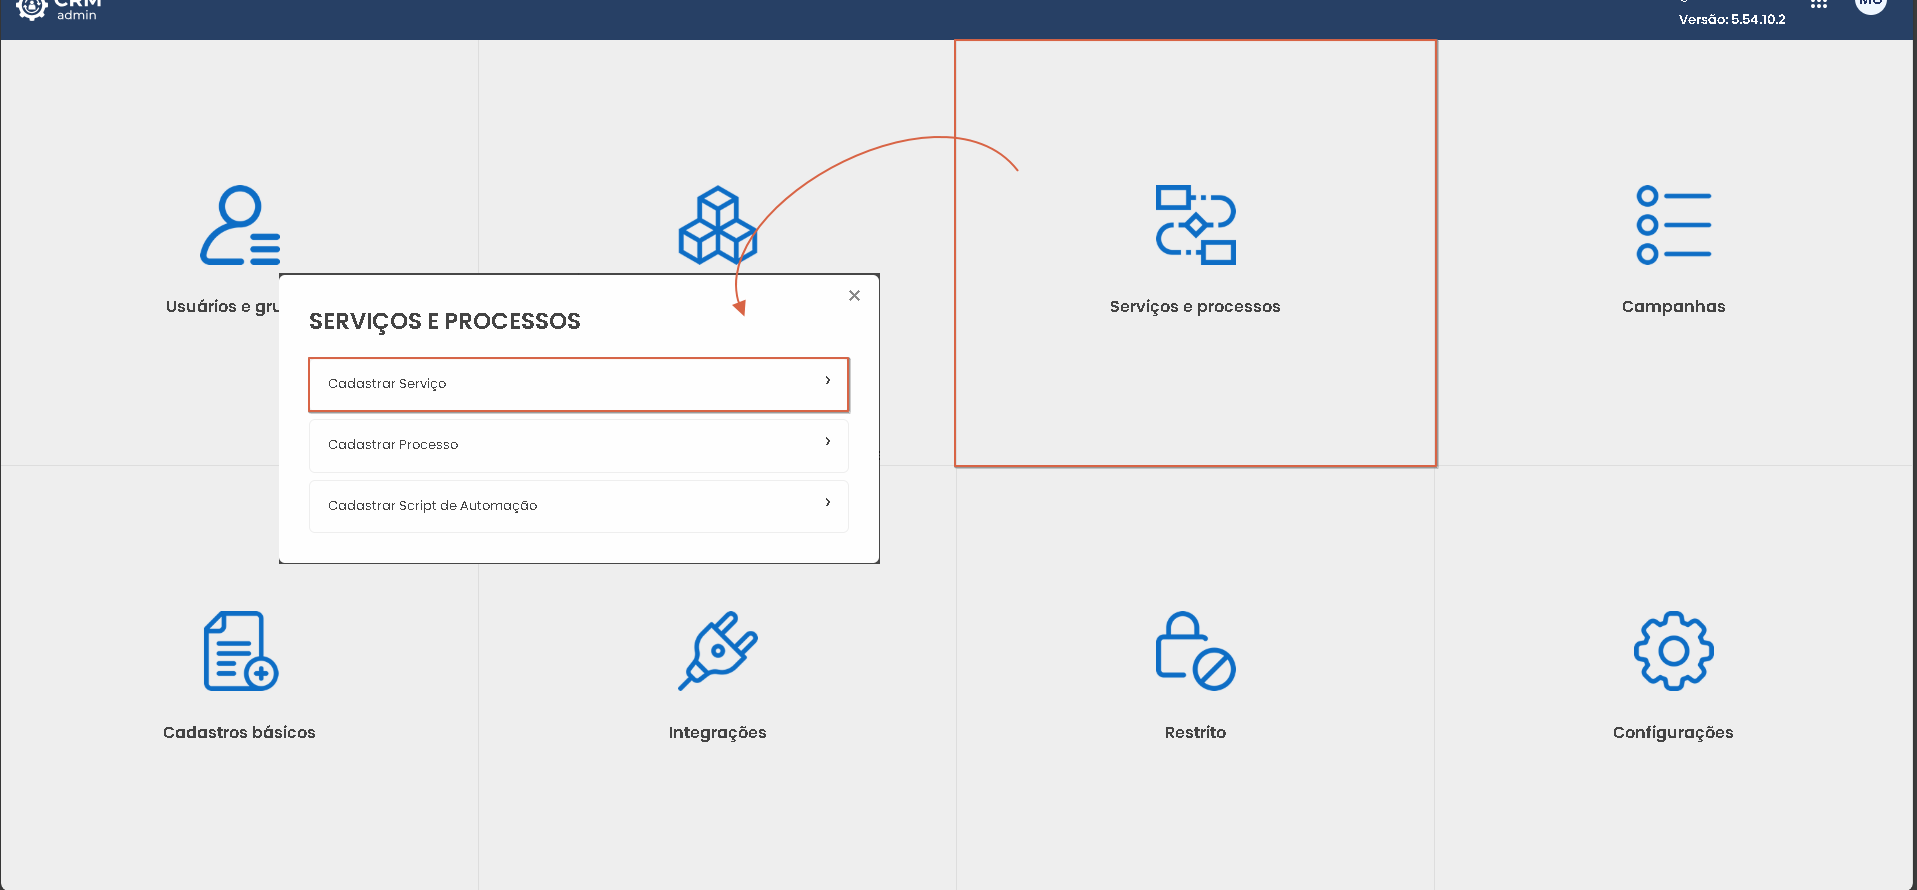Expand the Cadastrar Processo chevron arrow
Viewport: 1917px width, 890px height.
pyautogui.click(x=828, y=441)
